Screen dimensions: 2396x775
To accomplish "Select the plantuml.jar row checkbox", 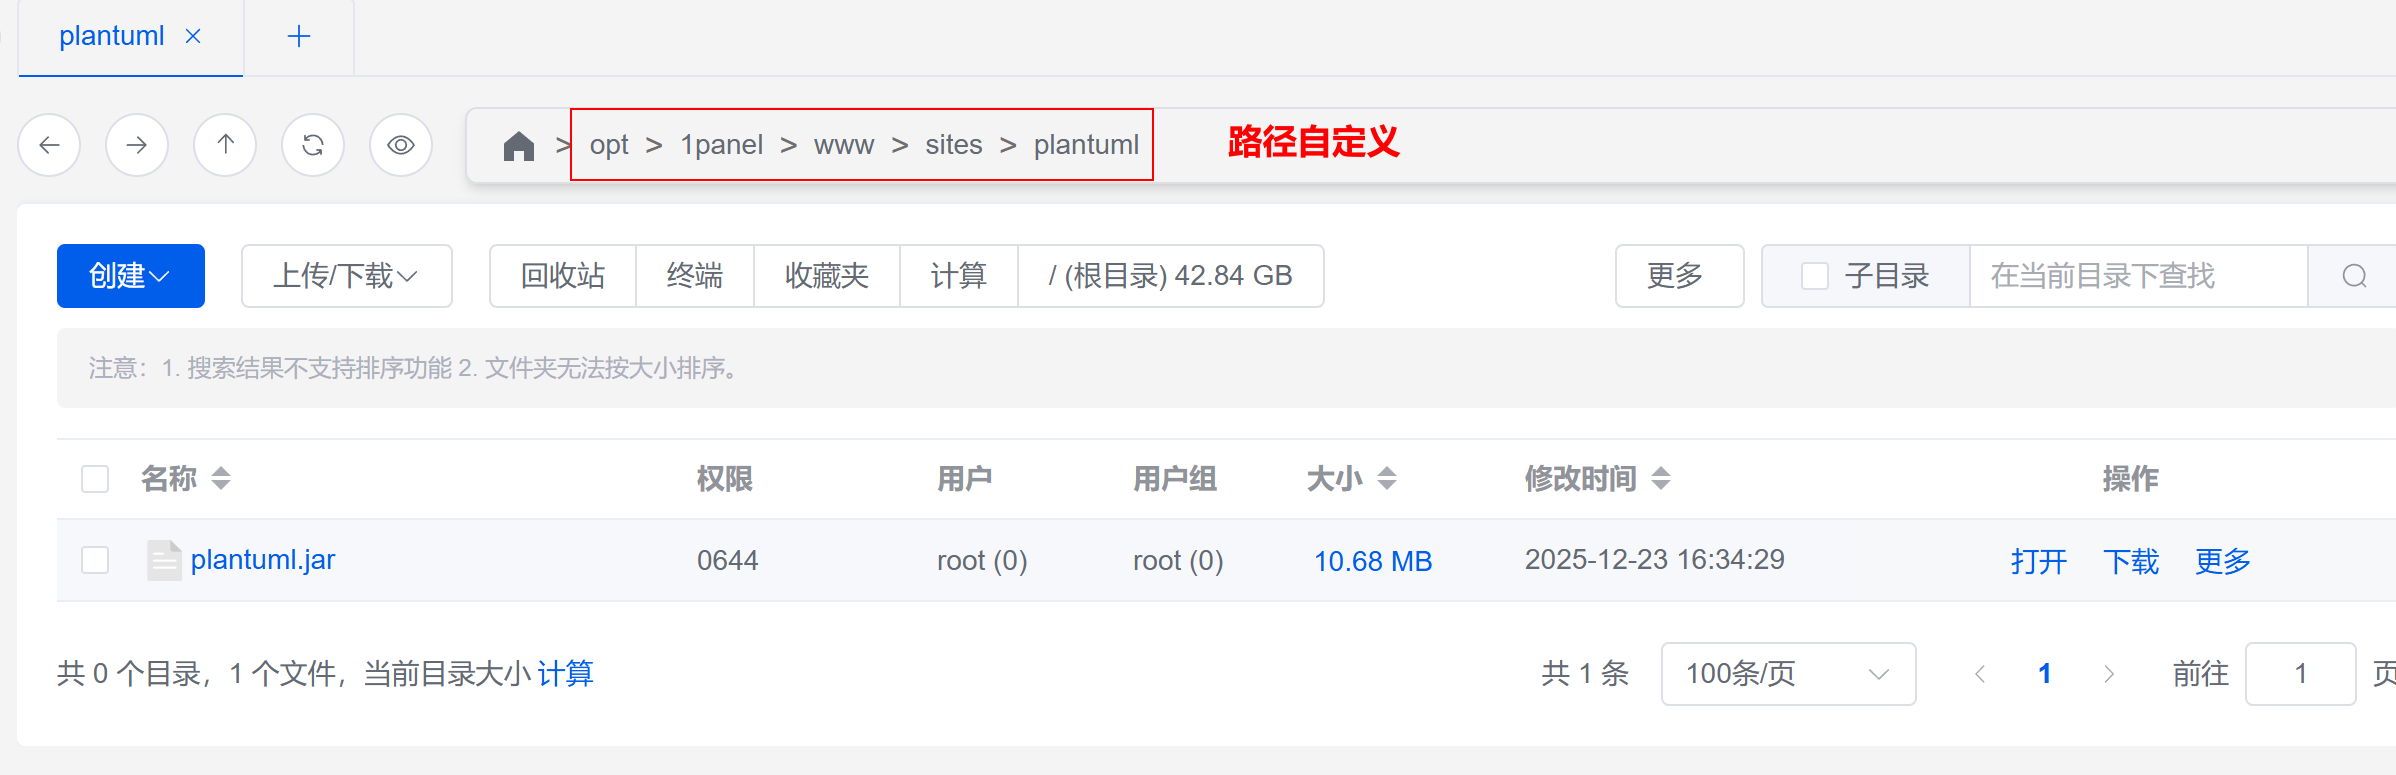I will pyautogui.click(x=95, y=560).
